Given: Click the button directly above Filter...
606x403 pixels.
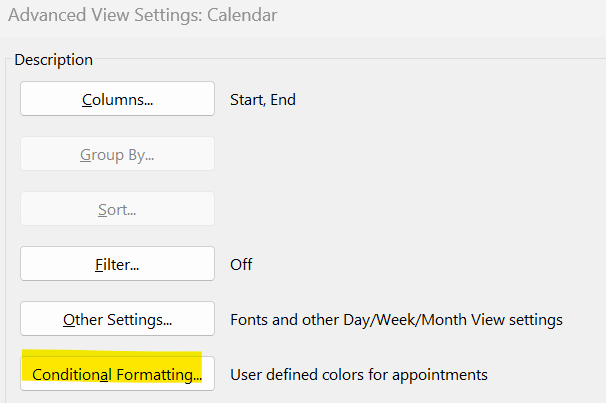Looking at the screenshot, I should point(117,209).
